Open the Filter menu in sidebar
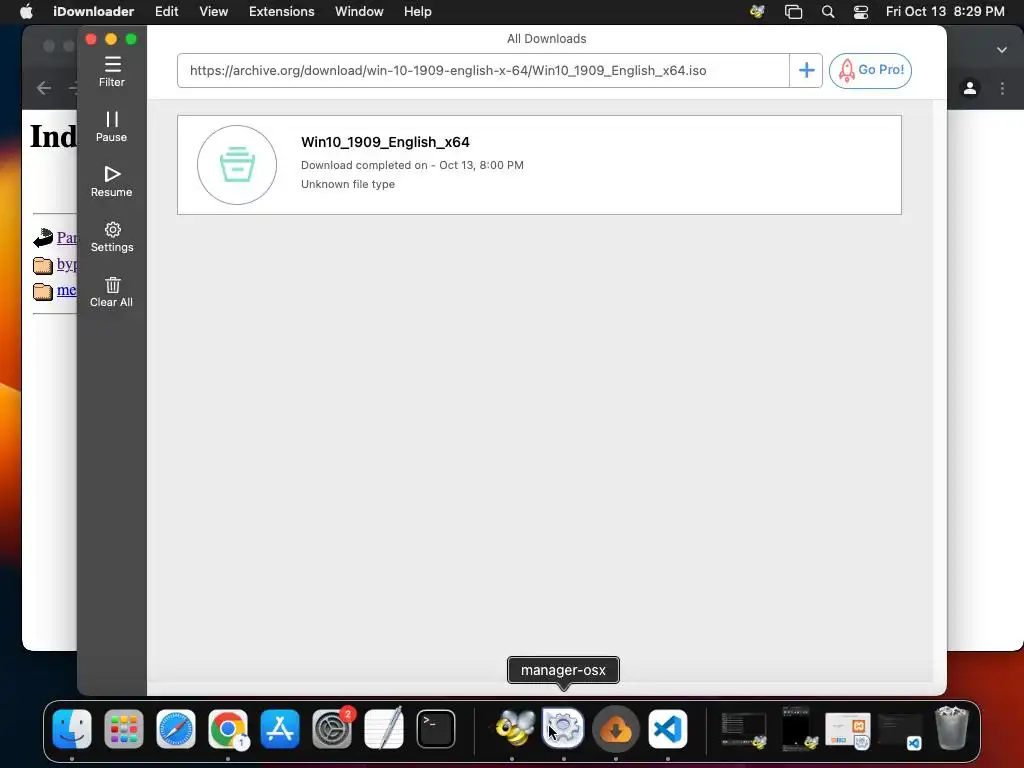This screenshot has height=768, width=1024. (x=112, y=72)
